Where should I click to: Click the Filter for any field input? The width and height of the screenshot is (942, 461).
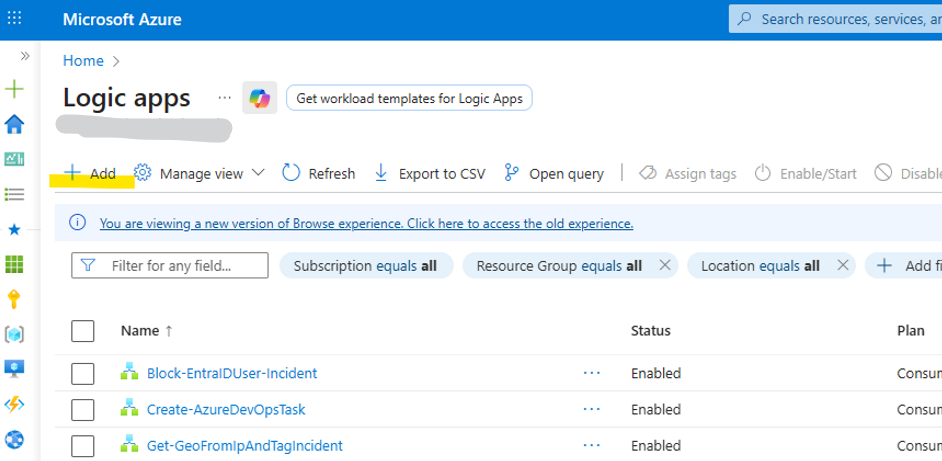tap(170, 266)
